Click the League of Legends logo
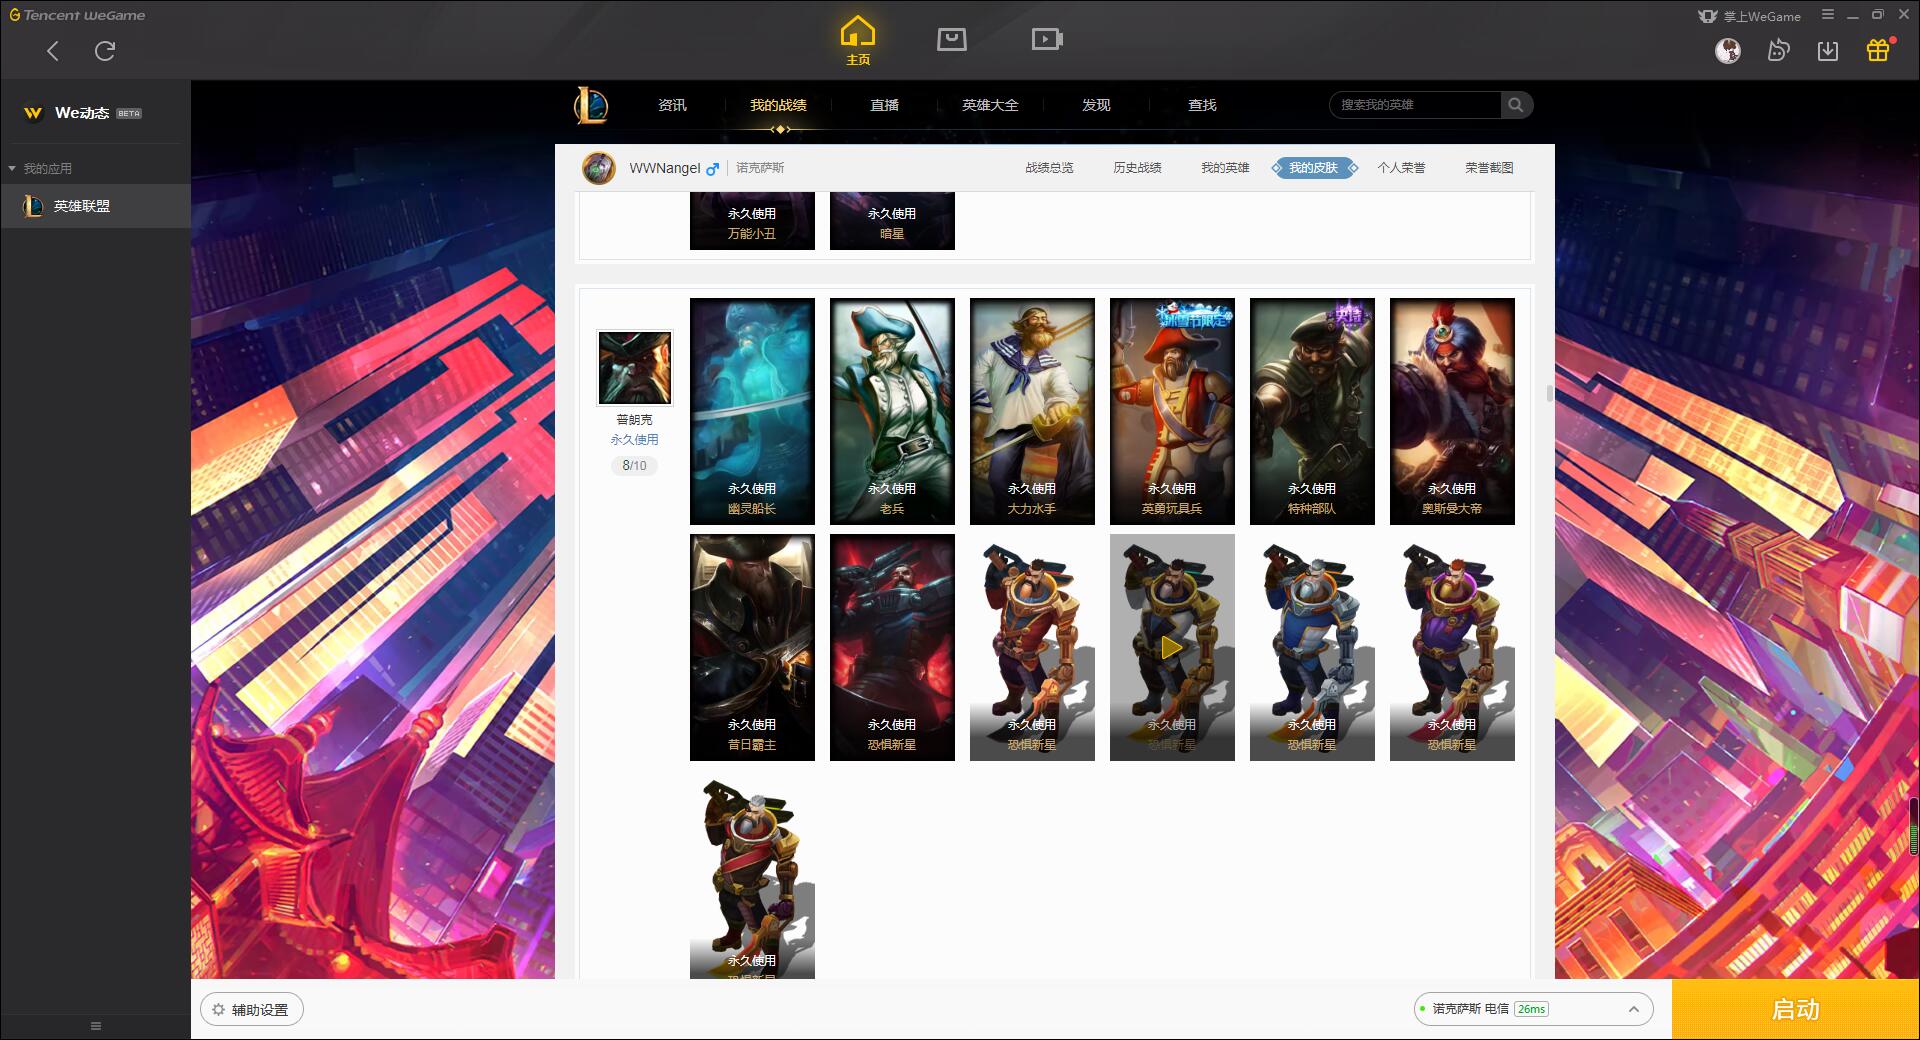 (x=591, y=105)
